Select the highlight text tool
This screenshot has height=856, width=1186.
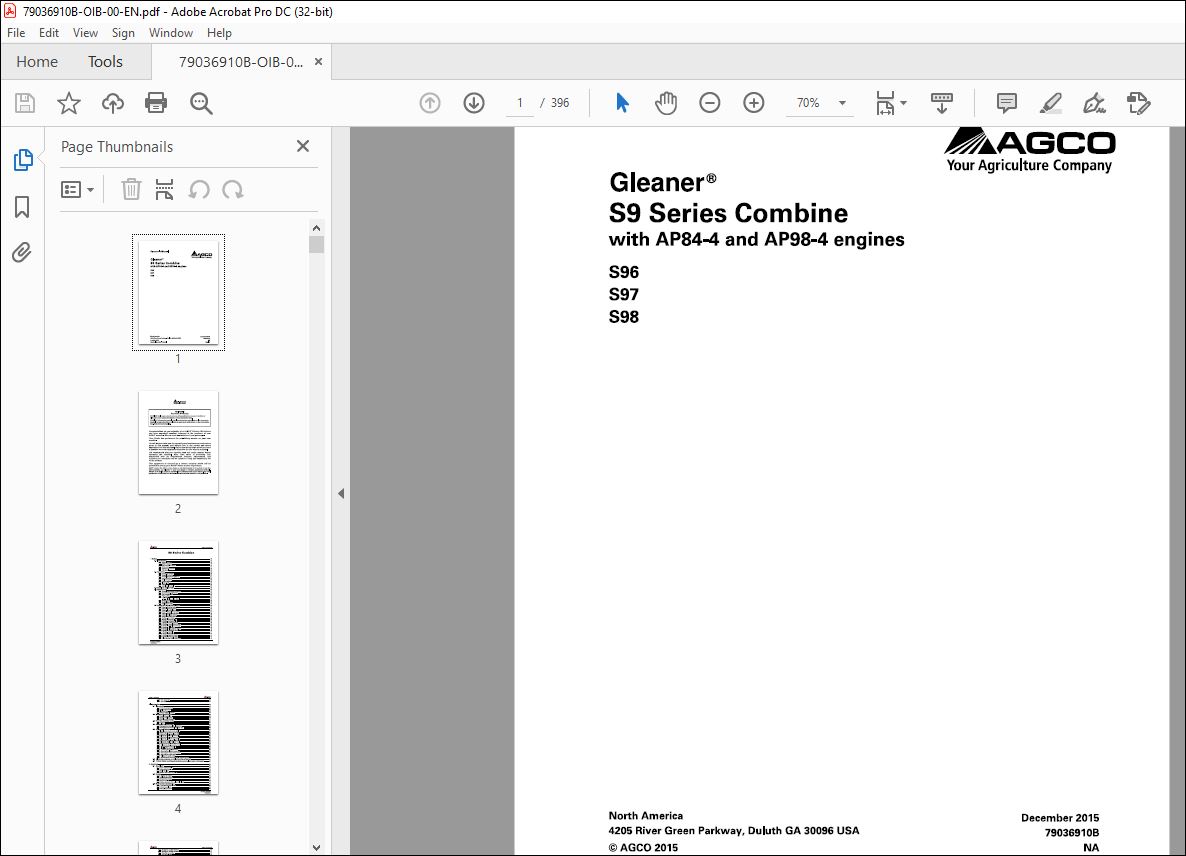tap(1051, 103)
